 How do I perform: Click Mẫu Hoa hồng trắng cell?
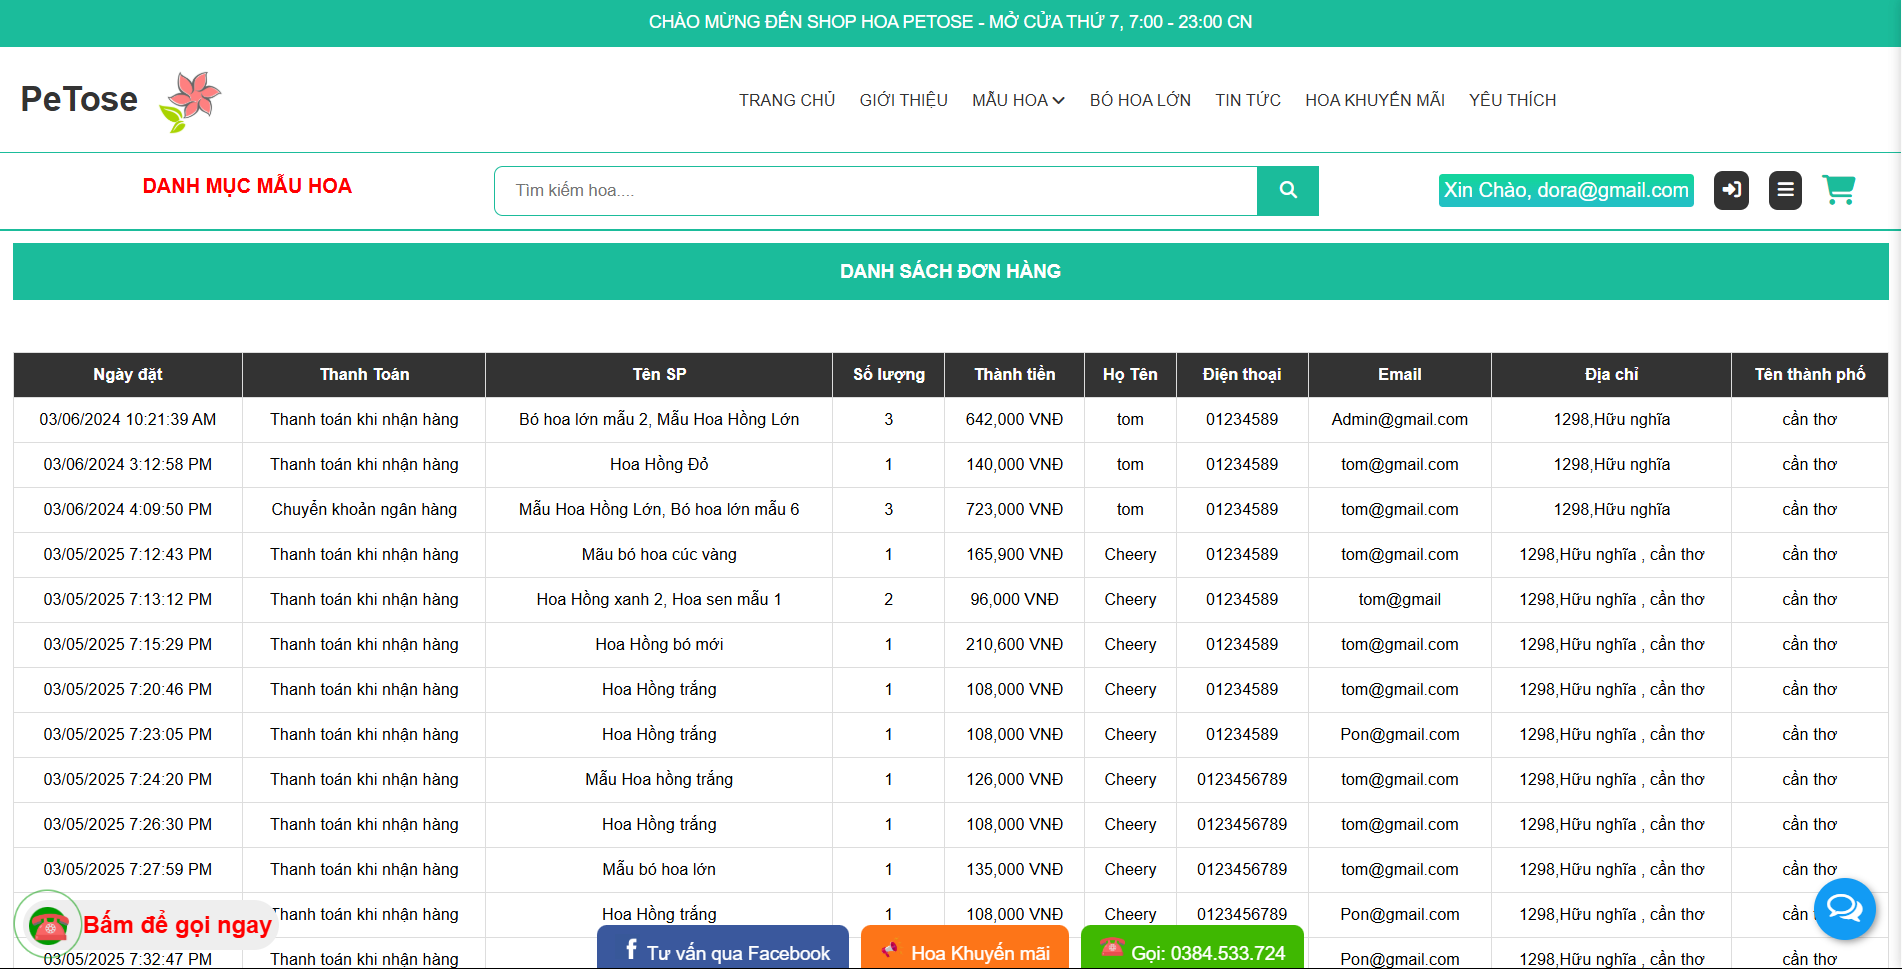coord(659,779)
